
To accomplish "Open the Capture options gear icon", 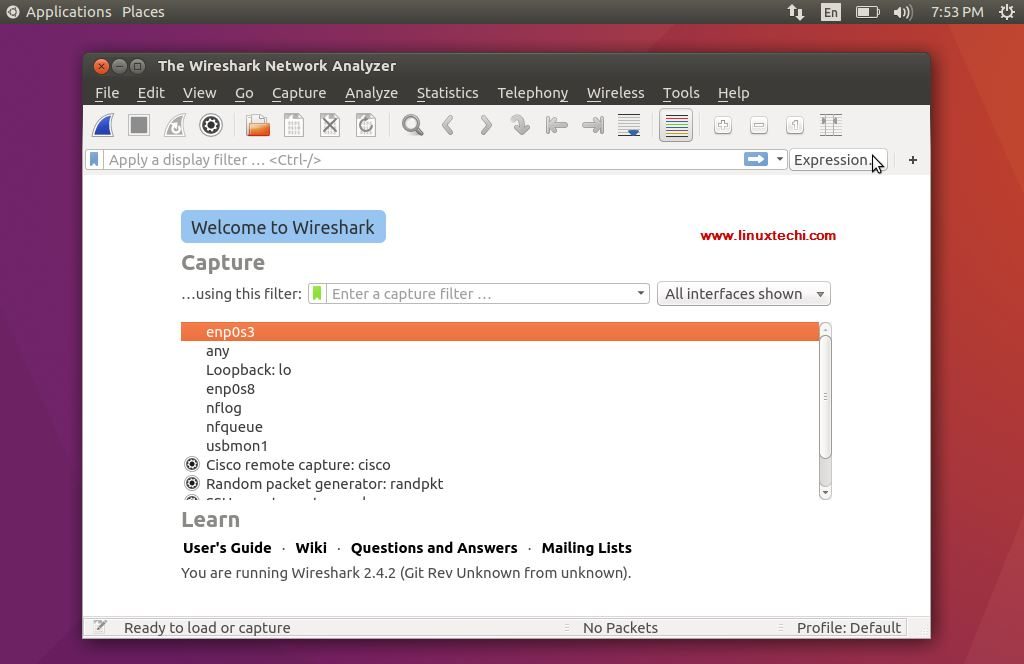I will point(209,125).
